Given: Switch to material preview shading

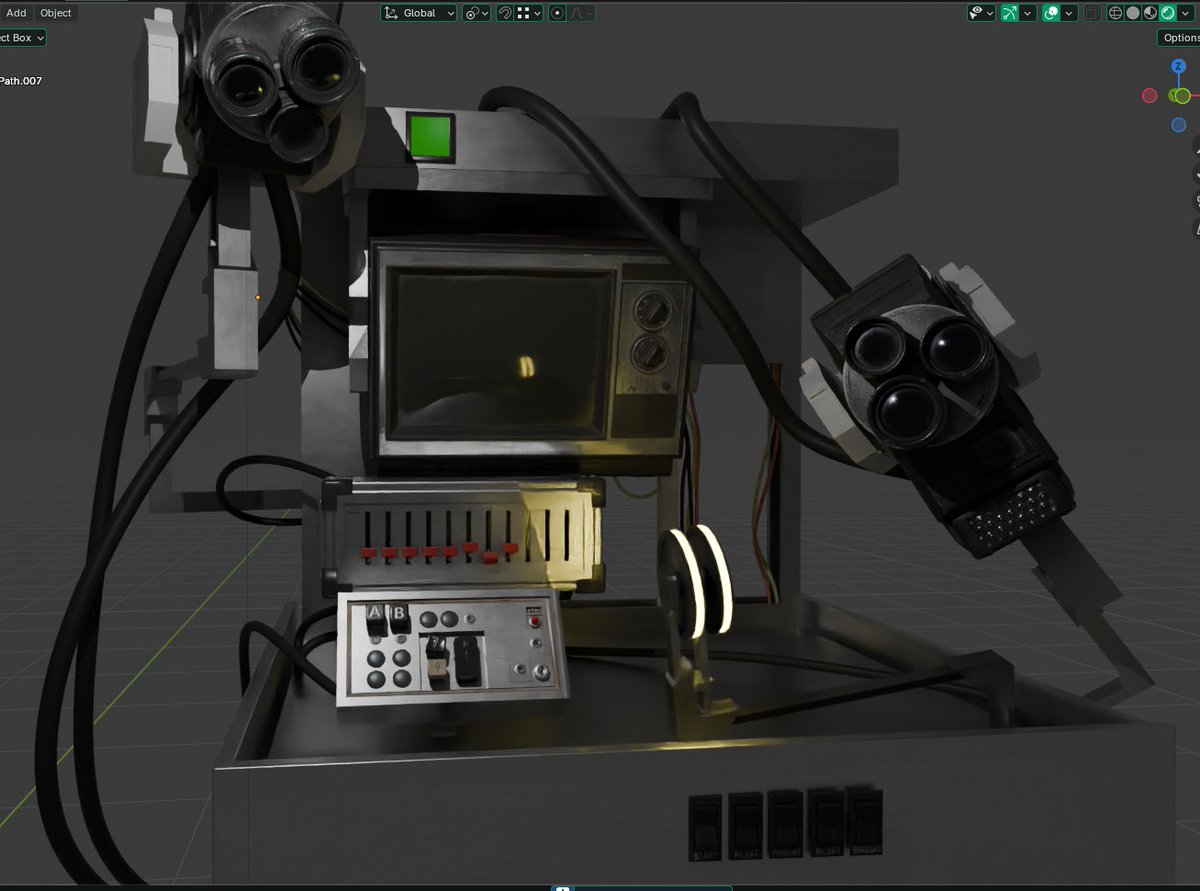Looking at the screenshot, I should (x=1150, y=13).
